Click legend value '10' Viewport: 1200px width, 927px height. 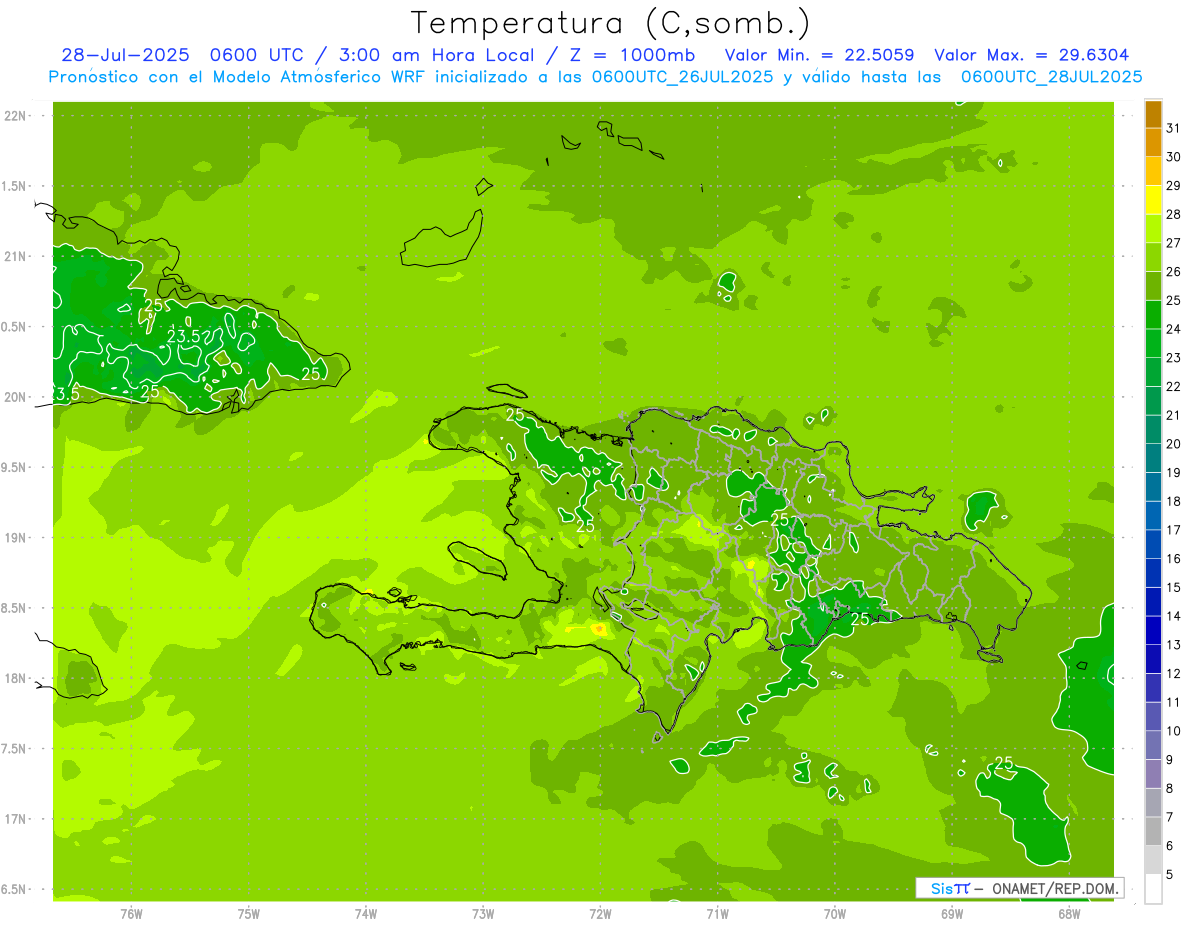click(x=1174, y=731)
